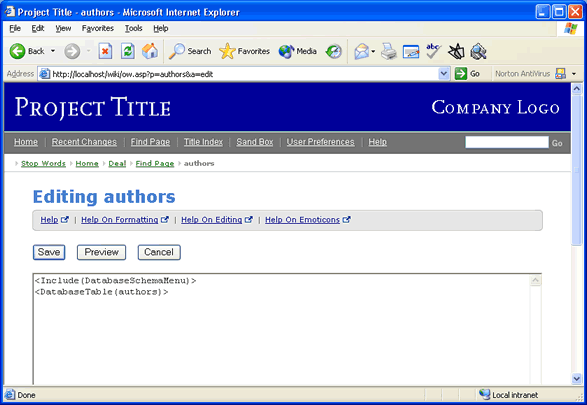Click the page icon in address bar
Screen dimensions: 587x405
pyautogui.click(x=45, y=74)
